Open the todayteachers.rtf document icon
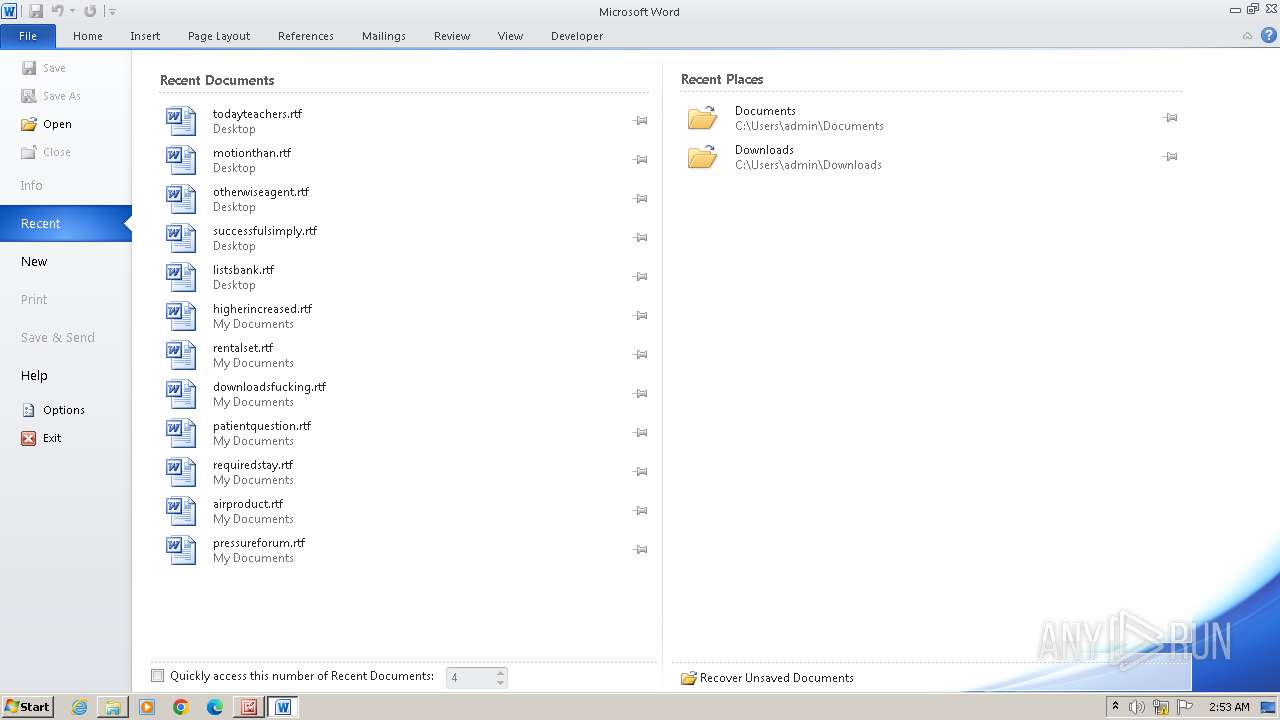The width and height of the screenshot is (1280, 720). pos(181,121)
